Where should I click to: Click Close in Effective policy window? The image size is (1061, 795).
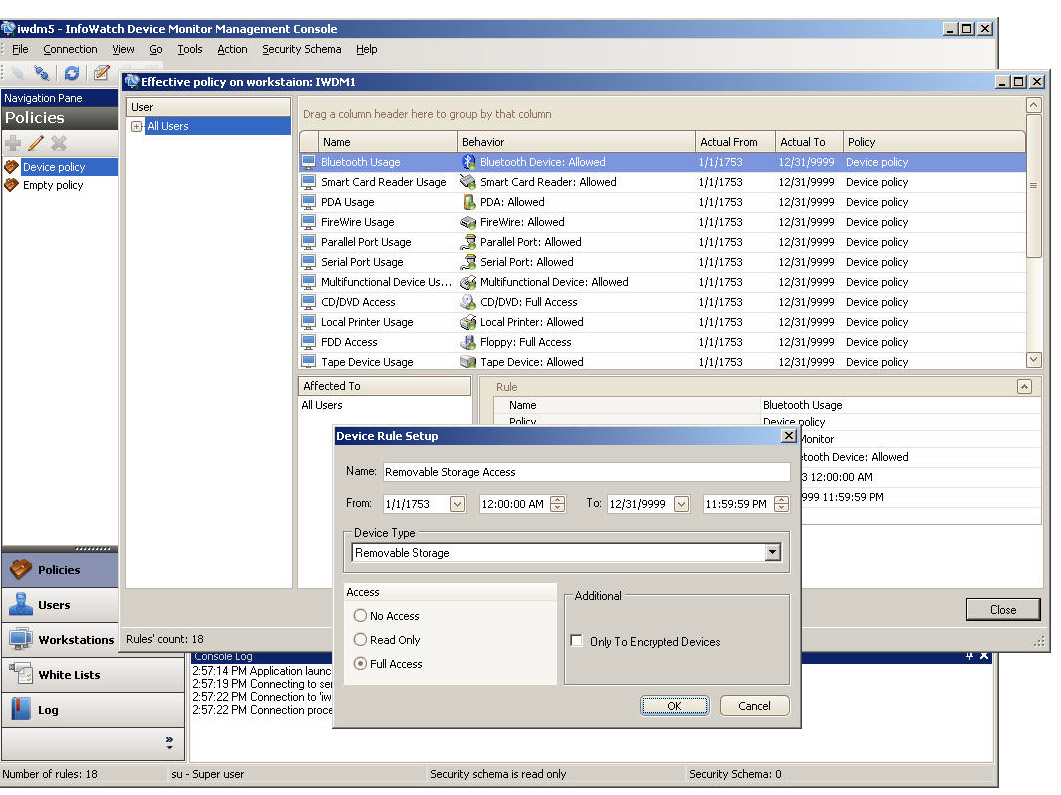click(x=1003, y=609)
